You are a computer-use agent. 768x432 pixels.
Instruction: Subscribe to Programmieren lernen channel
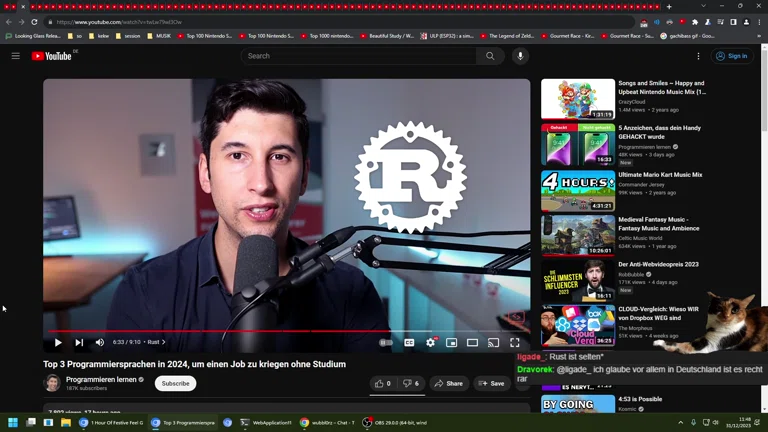pyautogui.click(x=175, y=383)
